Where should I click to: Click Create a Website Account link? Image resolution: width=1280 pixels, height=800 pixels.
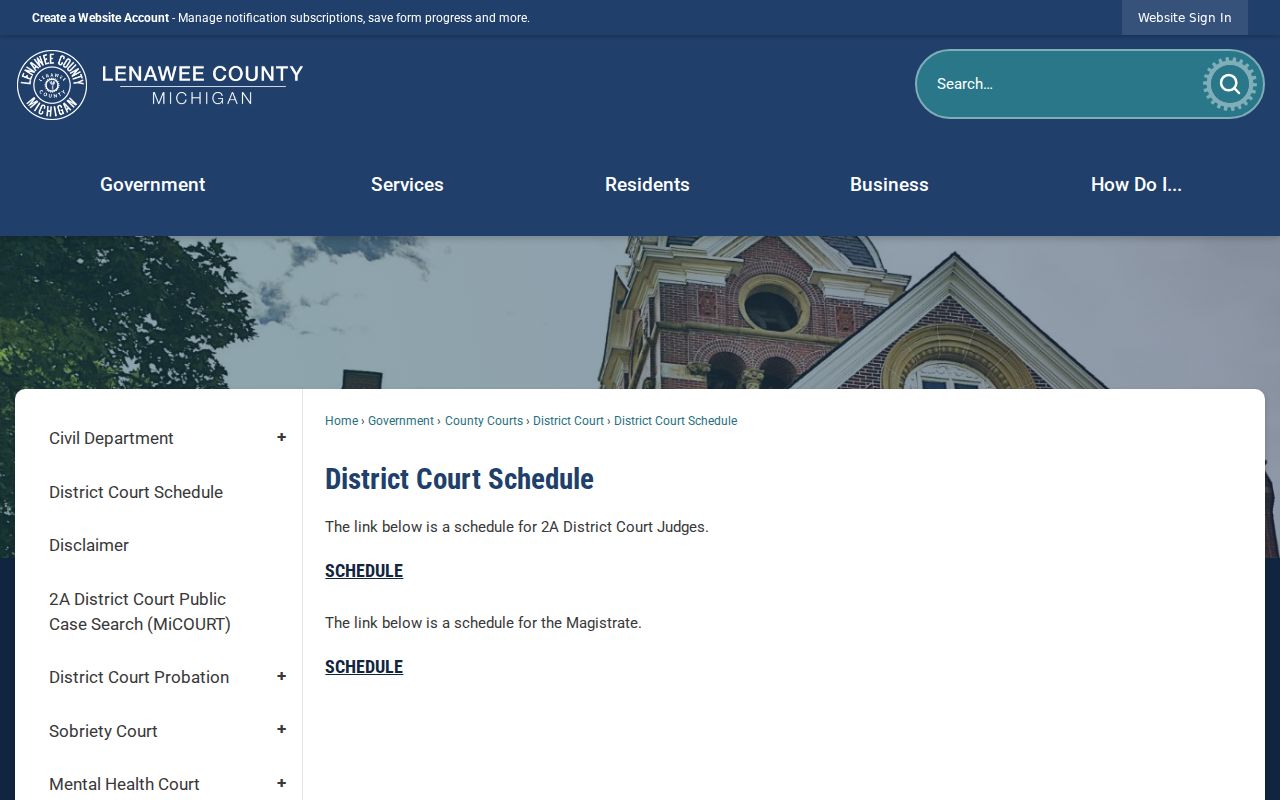(x=100, y=18)
